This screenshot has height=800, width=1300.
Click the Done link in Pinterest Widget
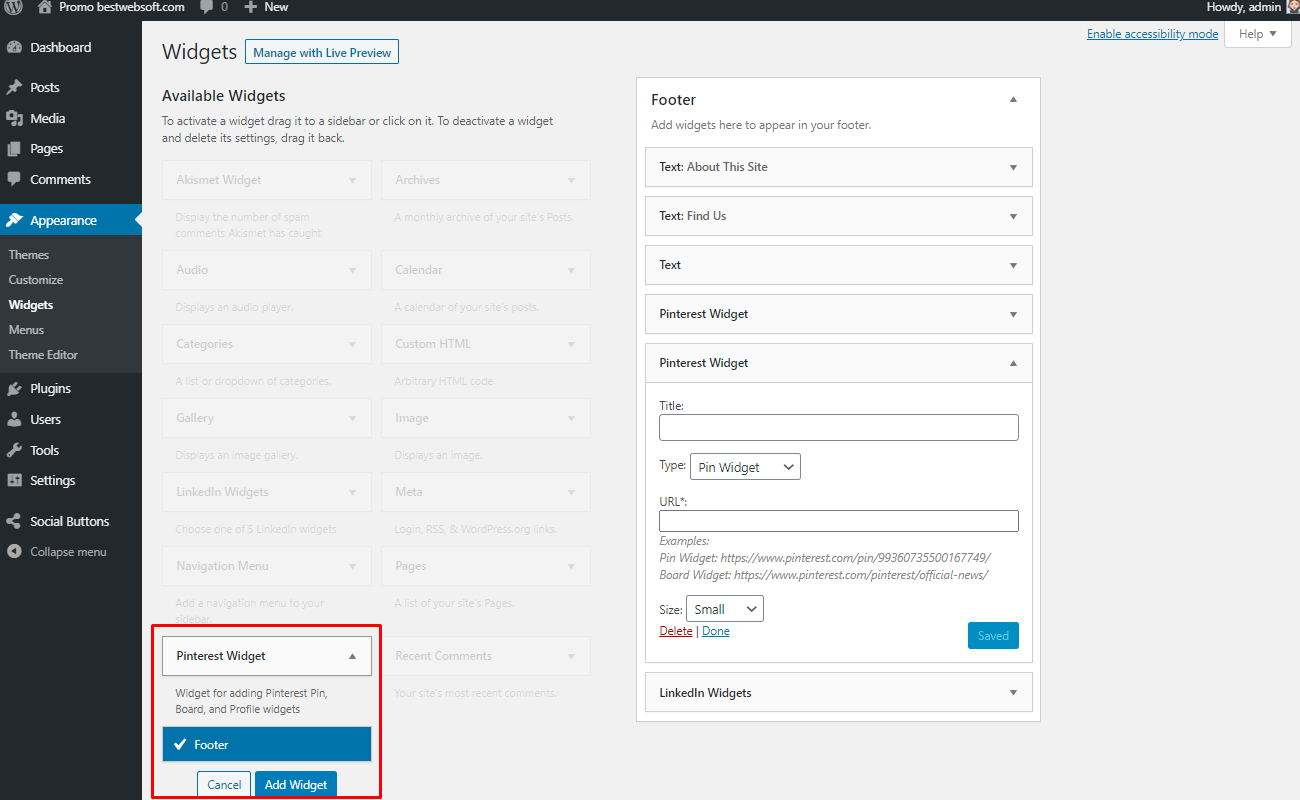point(716,632)
